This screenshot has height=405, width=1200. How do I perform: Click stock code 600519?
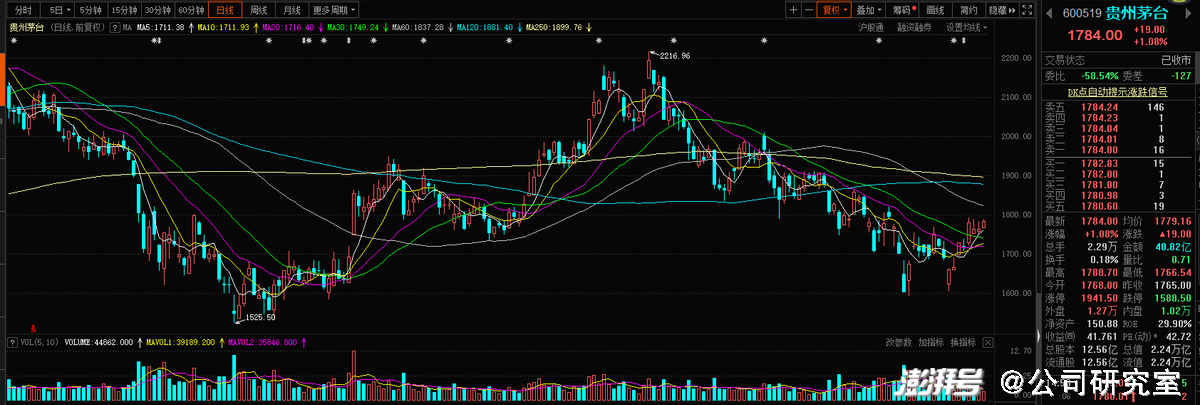(x=1082, y=14)
